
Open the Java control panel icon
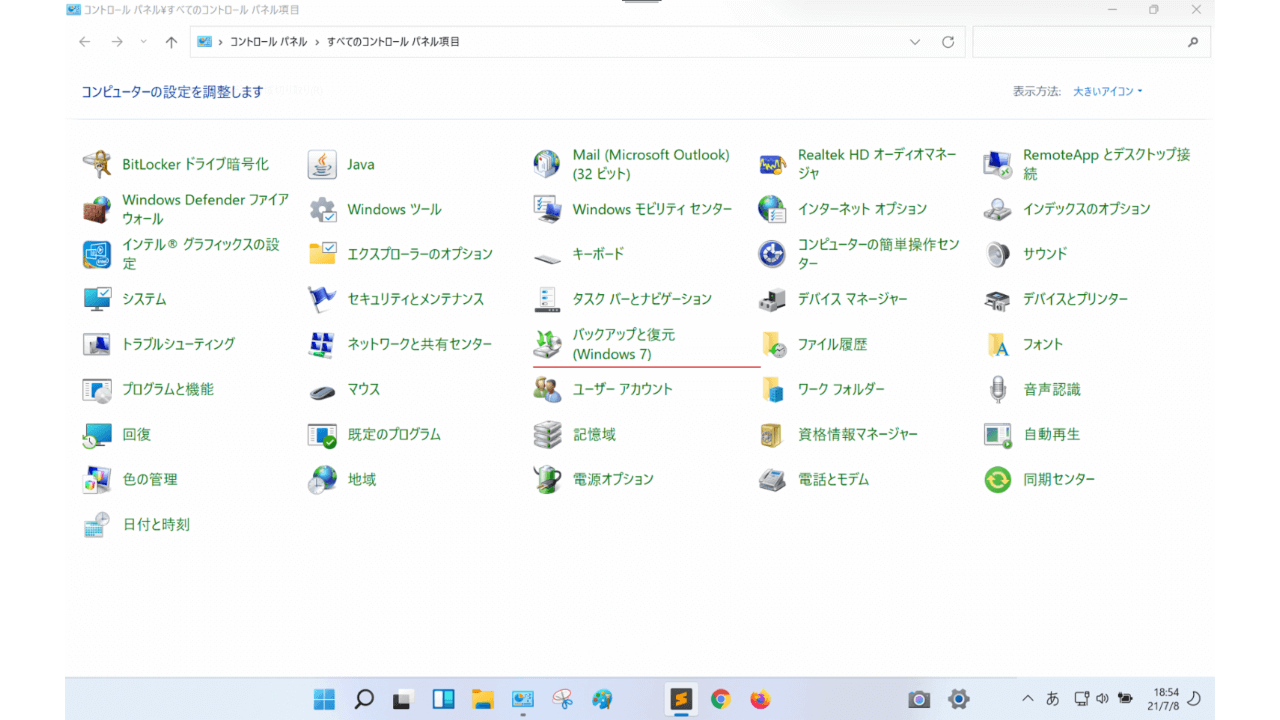pyautogui.click(x=322, y=164)
